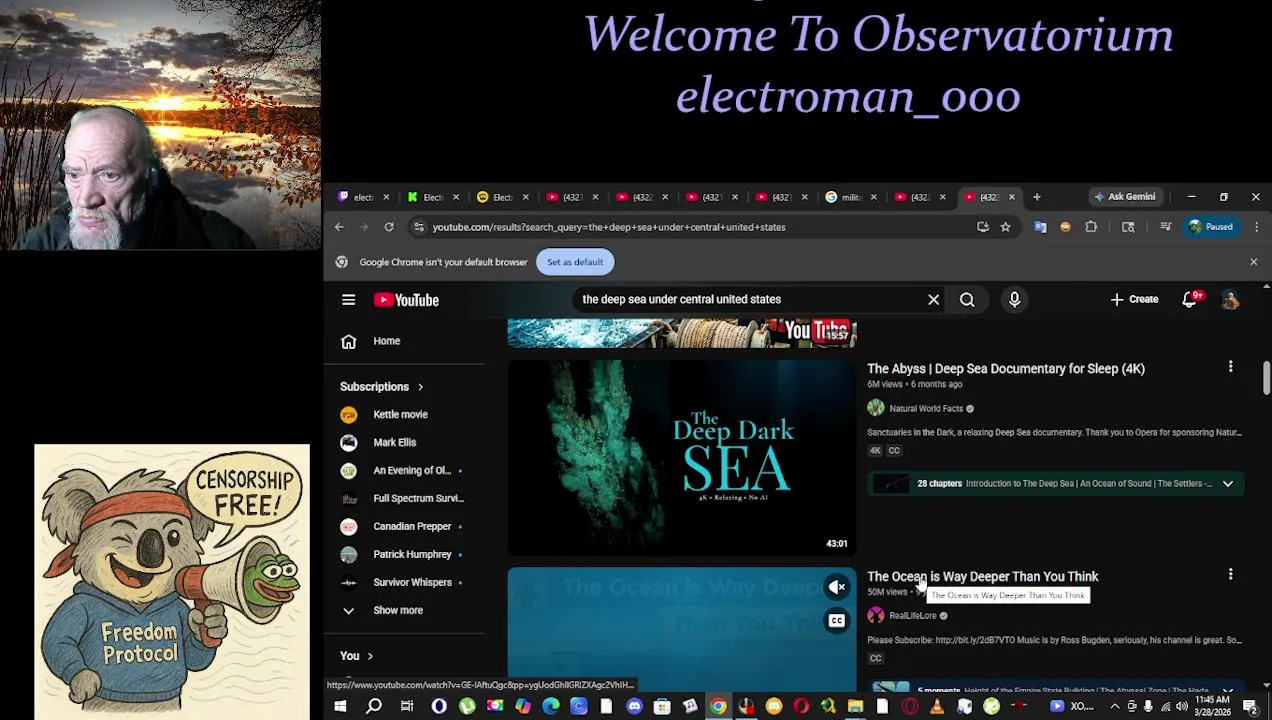Set Chrome as default browser
Screen dimensions: 1272x720
coord(575,262)
